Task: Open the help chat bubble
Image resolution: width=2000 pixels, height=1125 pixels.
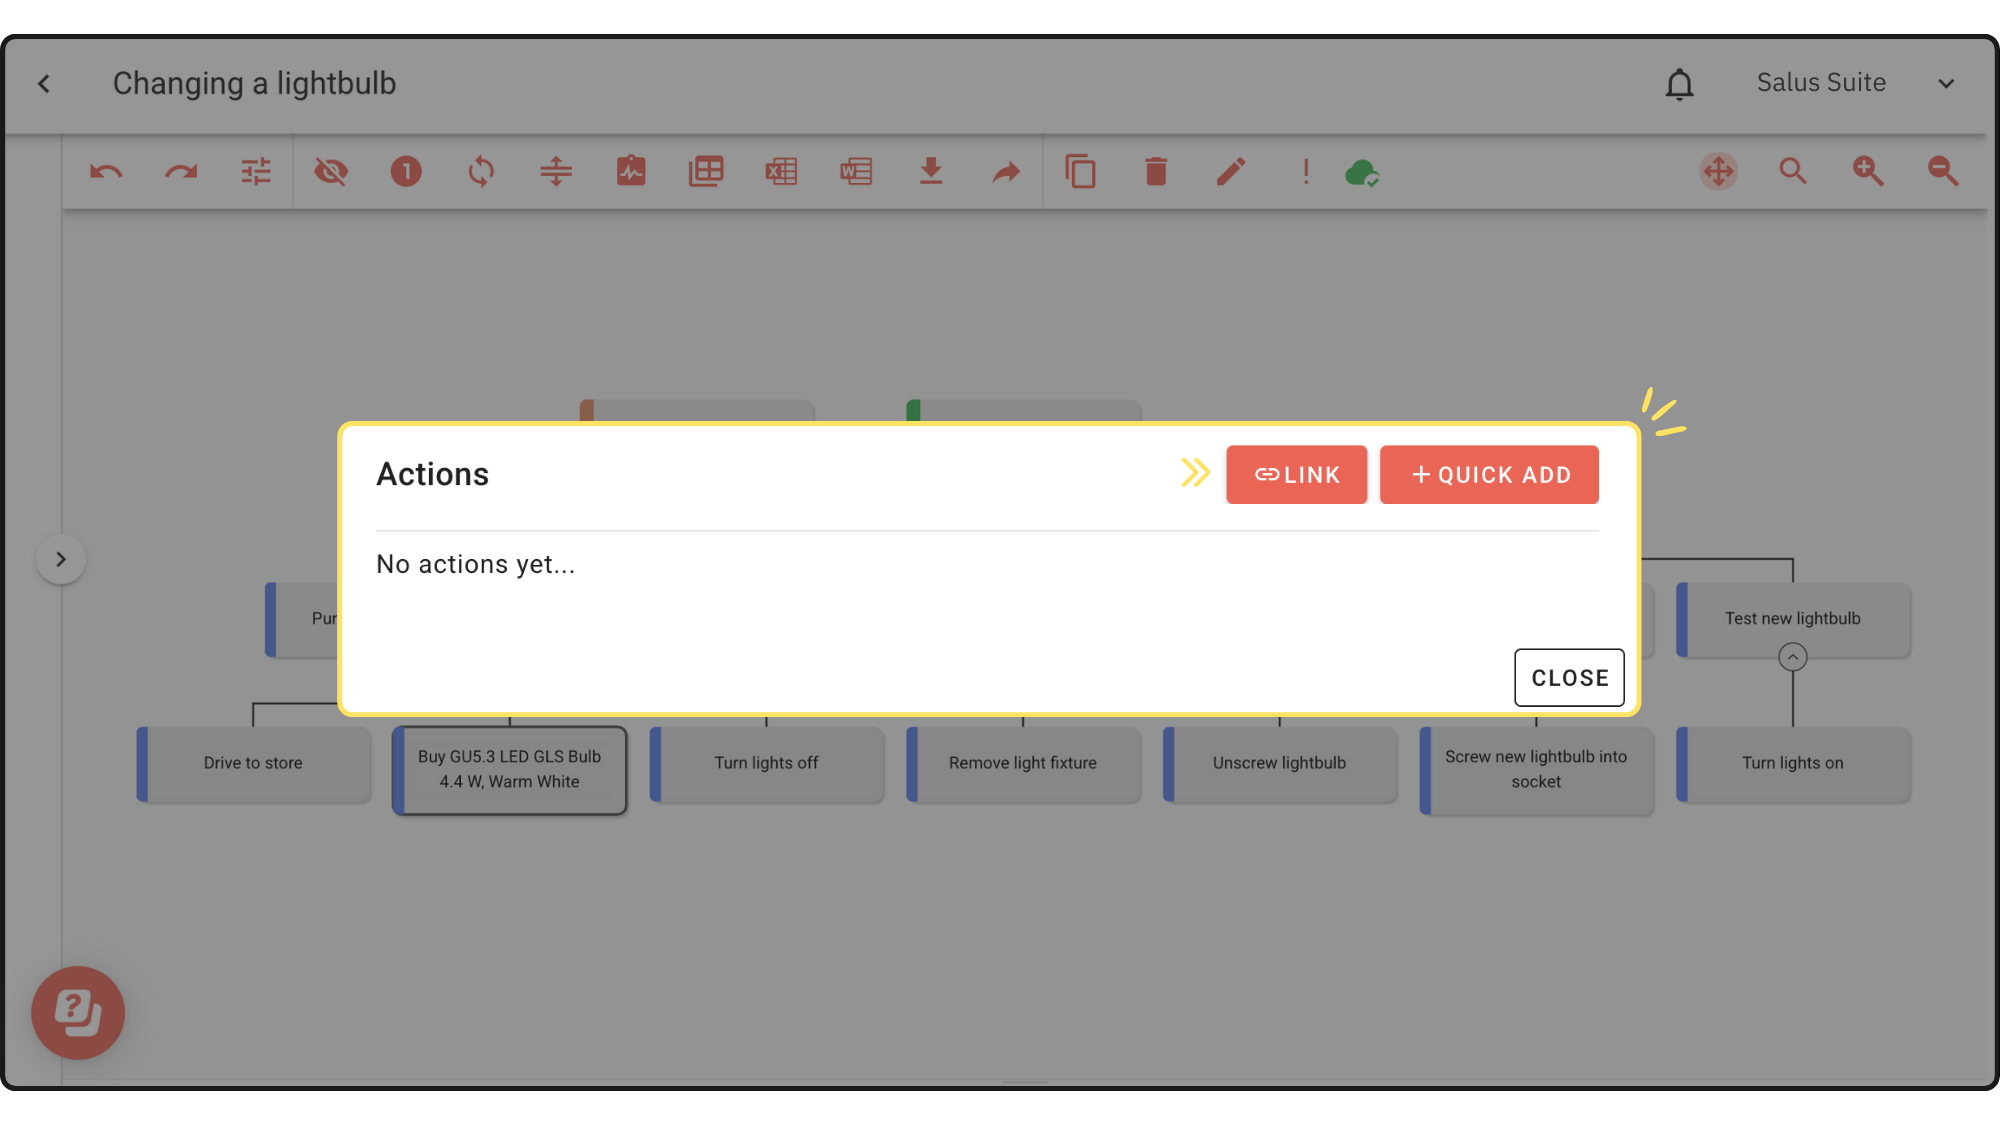Action: point(78,1012)
